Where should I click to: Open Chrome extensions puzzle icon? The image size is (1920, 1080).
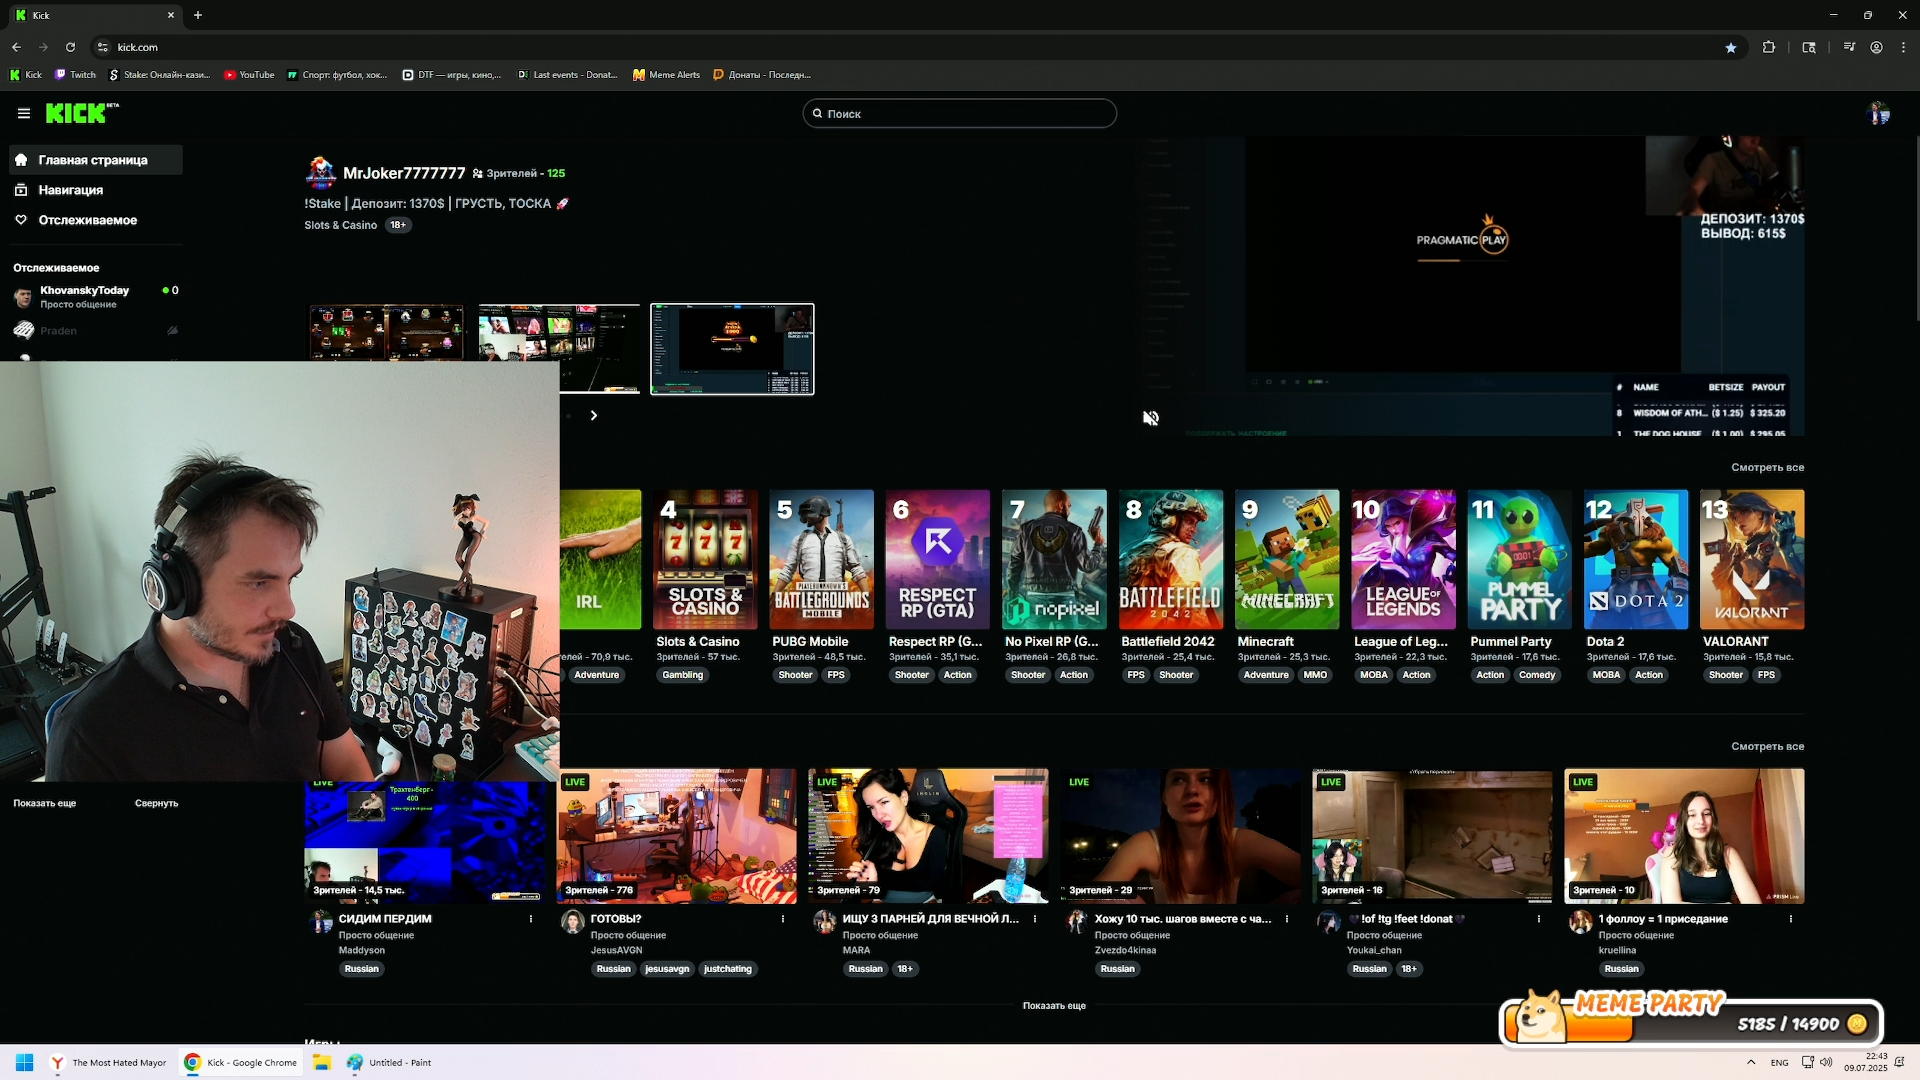pyautogui.click(x=1769, y=47)
